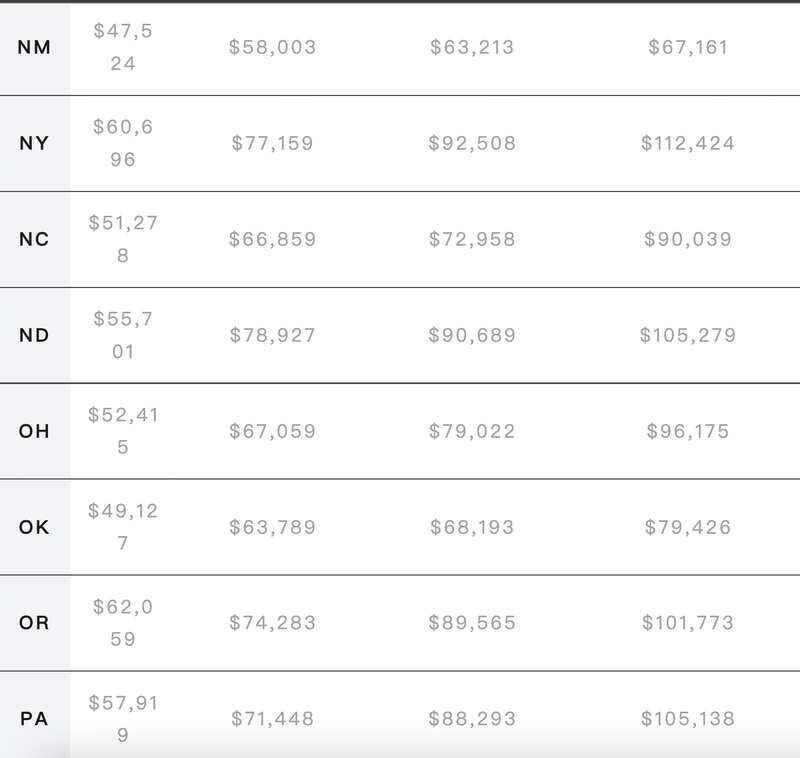Select the $47,524 wrapped cell for NM
The image size is (800, 758).
click(123, 47)
